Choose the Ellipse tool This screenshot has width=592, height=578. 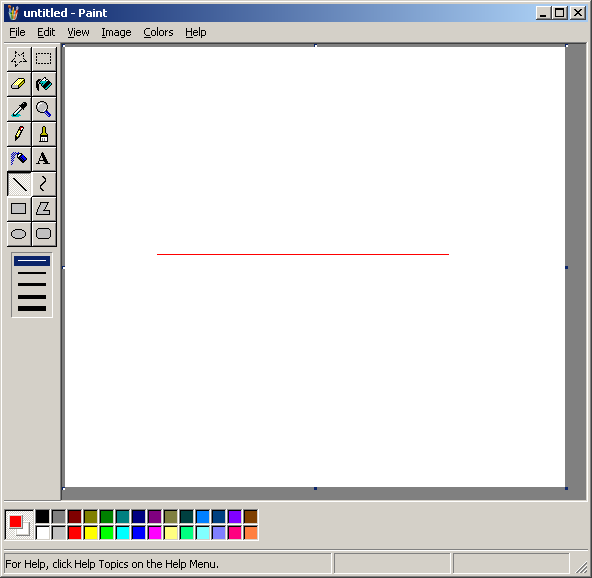coord(19,234)
